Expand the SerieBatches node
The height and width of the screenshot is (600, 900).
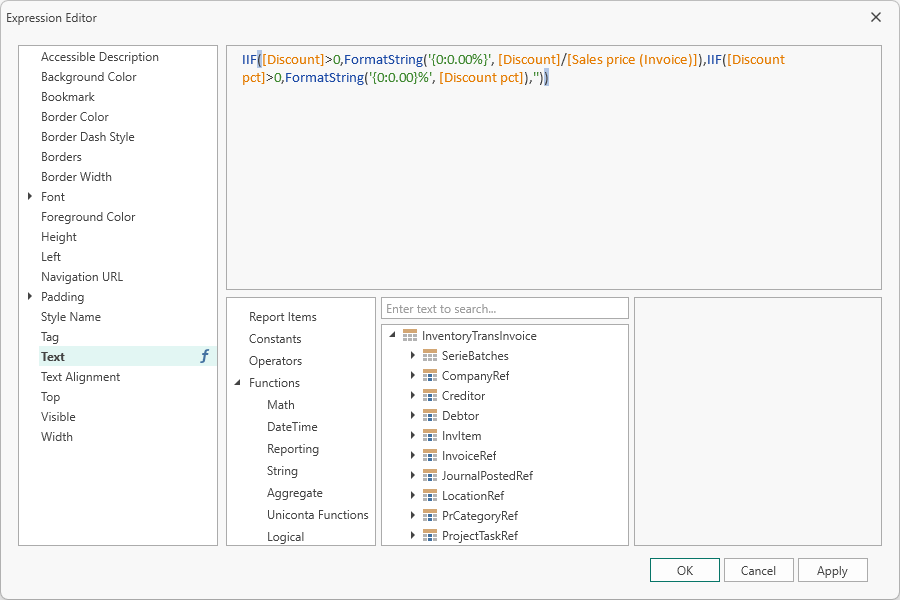coord(412,355)
